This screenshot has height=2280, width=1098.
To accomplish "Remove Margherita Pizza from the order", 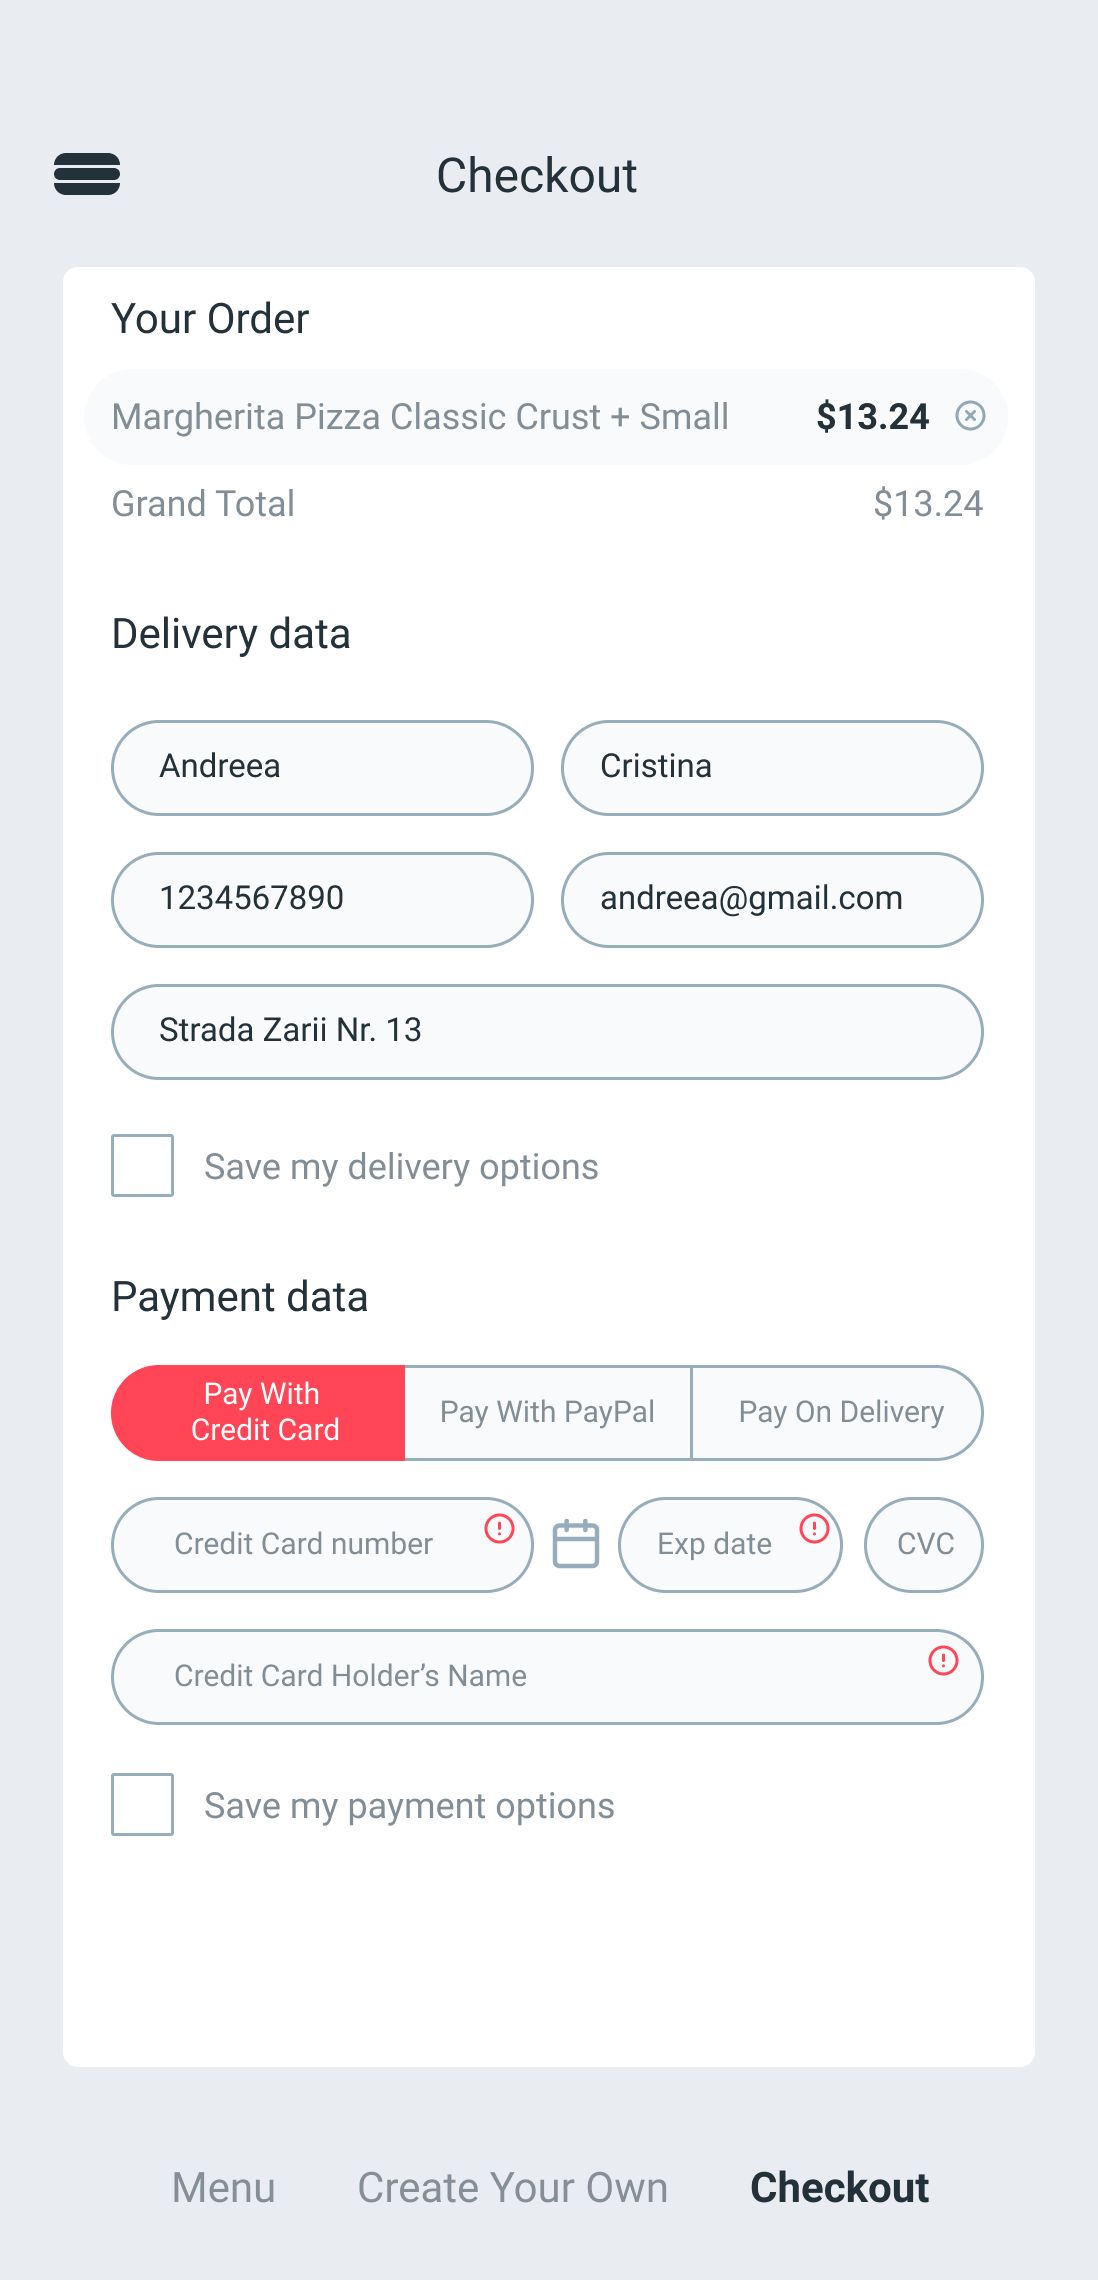I will point(970,416).
